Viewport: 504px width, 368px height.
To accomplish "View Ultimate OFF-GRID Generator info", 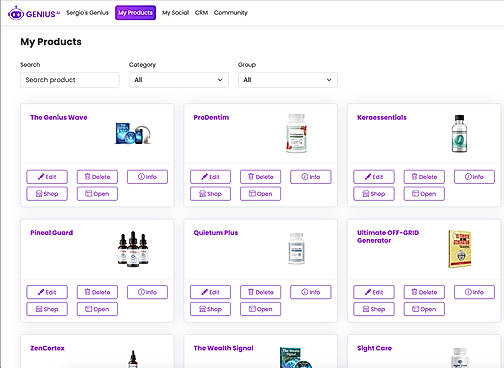I will pos(474,292).
